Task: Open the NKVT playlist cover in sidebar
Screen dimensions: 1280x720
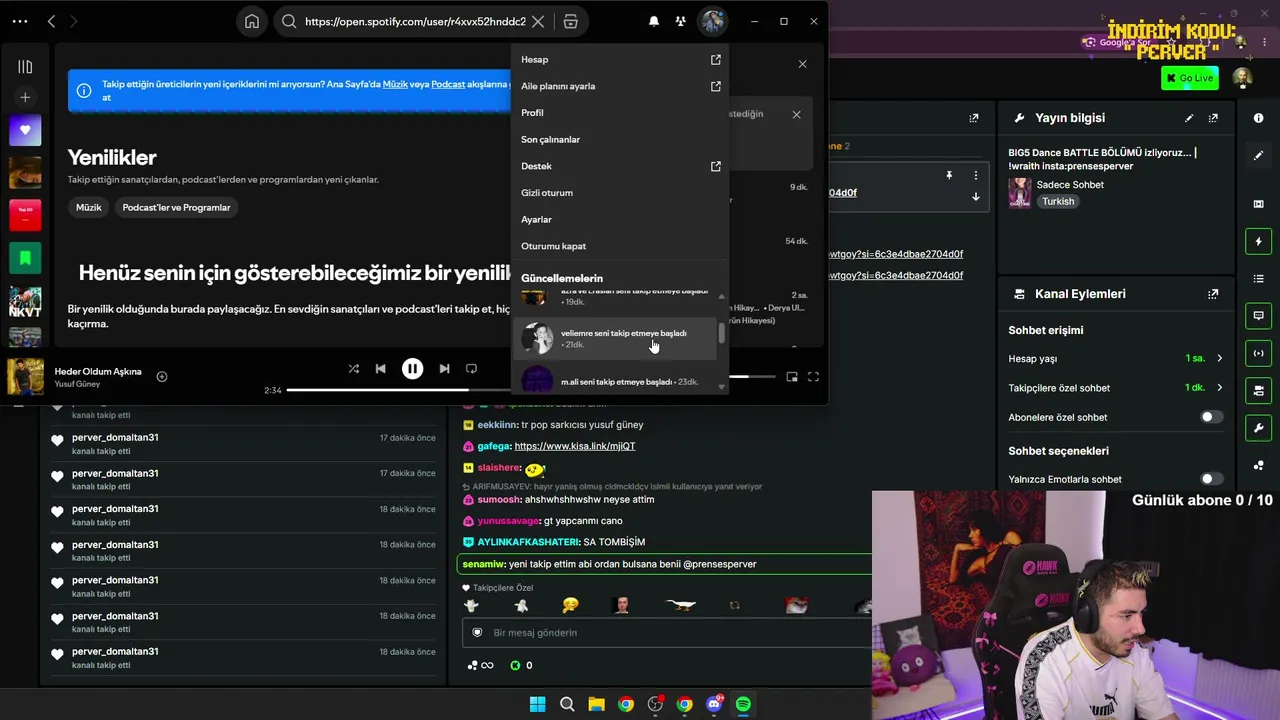Action: tap(25, 301)
